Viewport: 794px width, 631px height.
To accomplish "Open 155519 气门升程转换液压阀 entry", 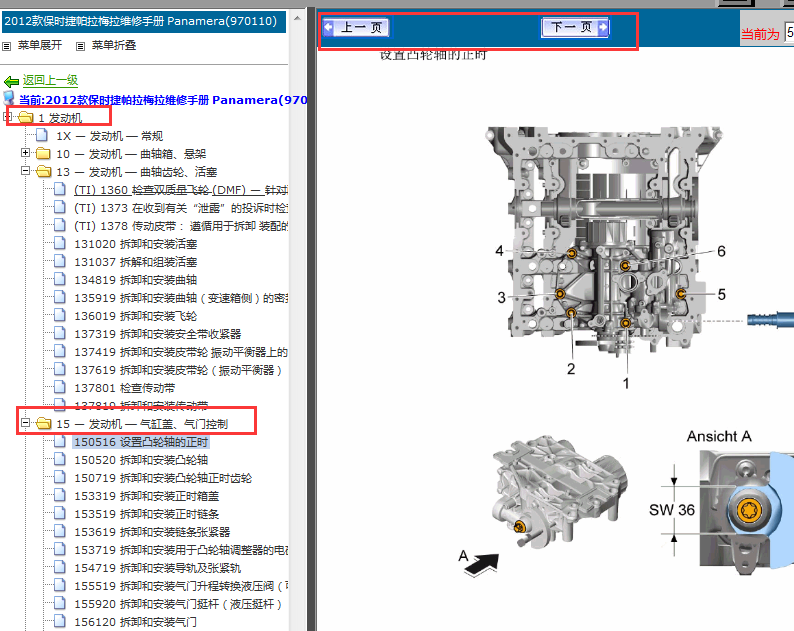I will pyautogui.click(x=181, y=585).
